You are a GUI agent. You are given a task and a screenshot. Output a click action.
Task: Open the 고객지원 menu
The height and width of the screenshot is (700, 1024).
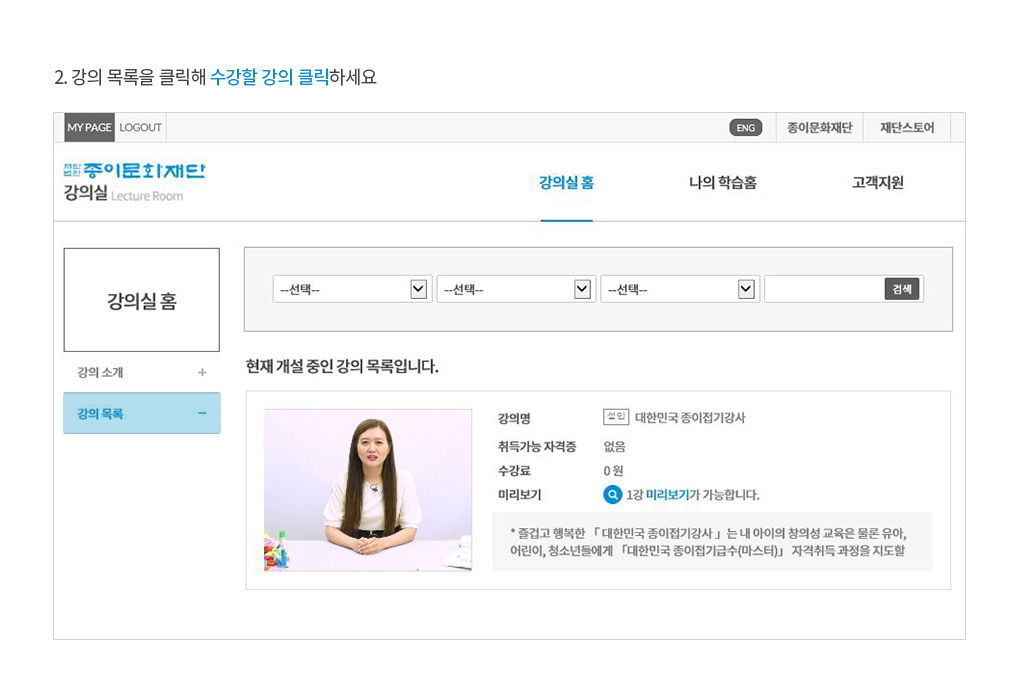pyautogui.click(x=877, y=183)
